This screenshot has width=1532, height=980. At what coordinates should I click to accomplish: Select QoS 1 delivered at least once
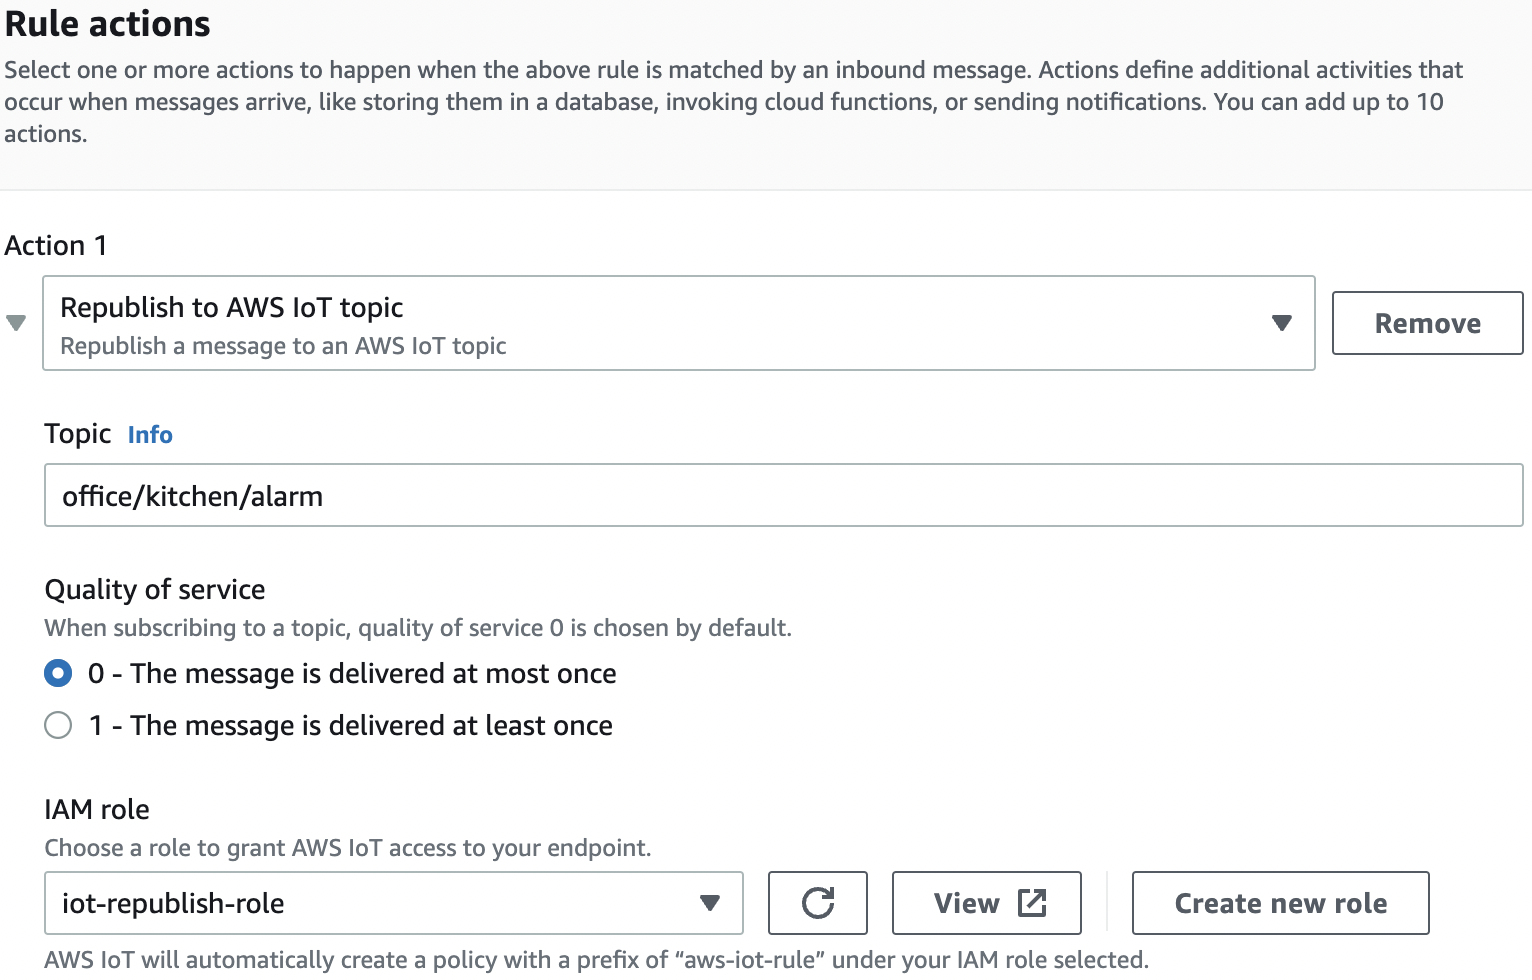click(58, 725)
